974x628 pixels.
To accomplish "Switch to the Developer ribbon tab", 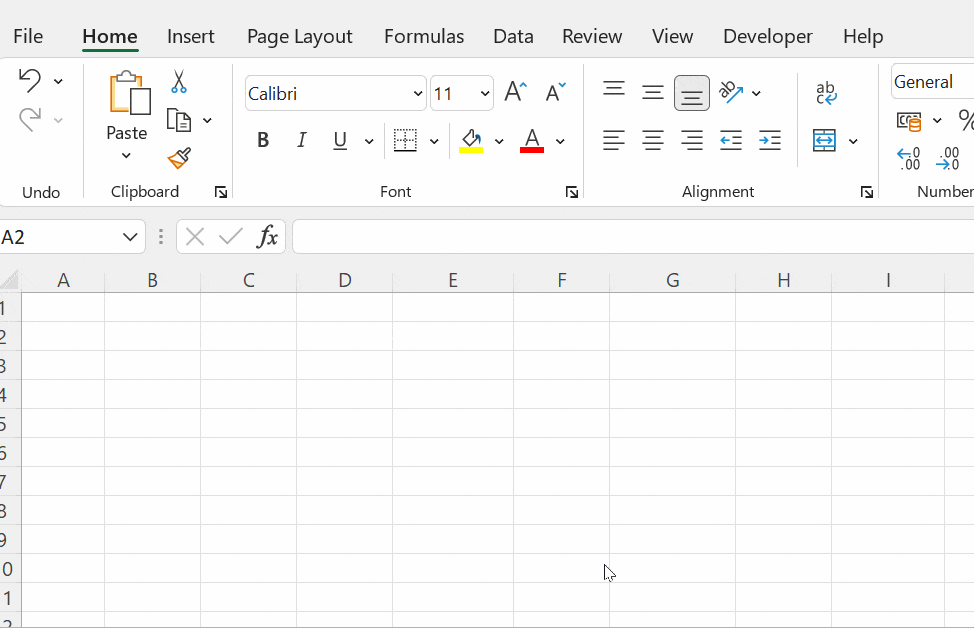I will pyautogui.click(x=767, y=36).
